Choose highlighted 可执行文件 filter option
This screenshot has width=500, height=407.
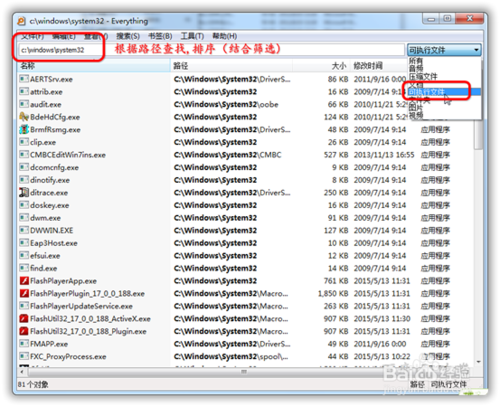coord(444,92)
